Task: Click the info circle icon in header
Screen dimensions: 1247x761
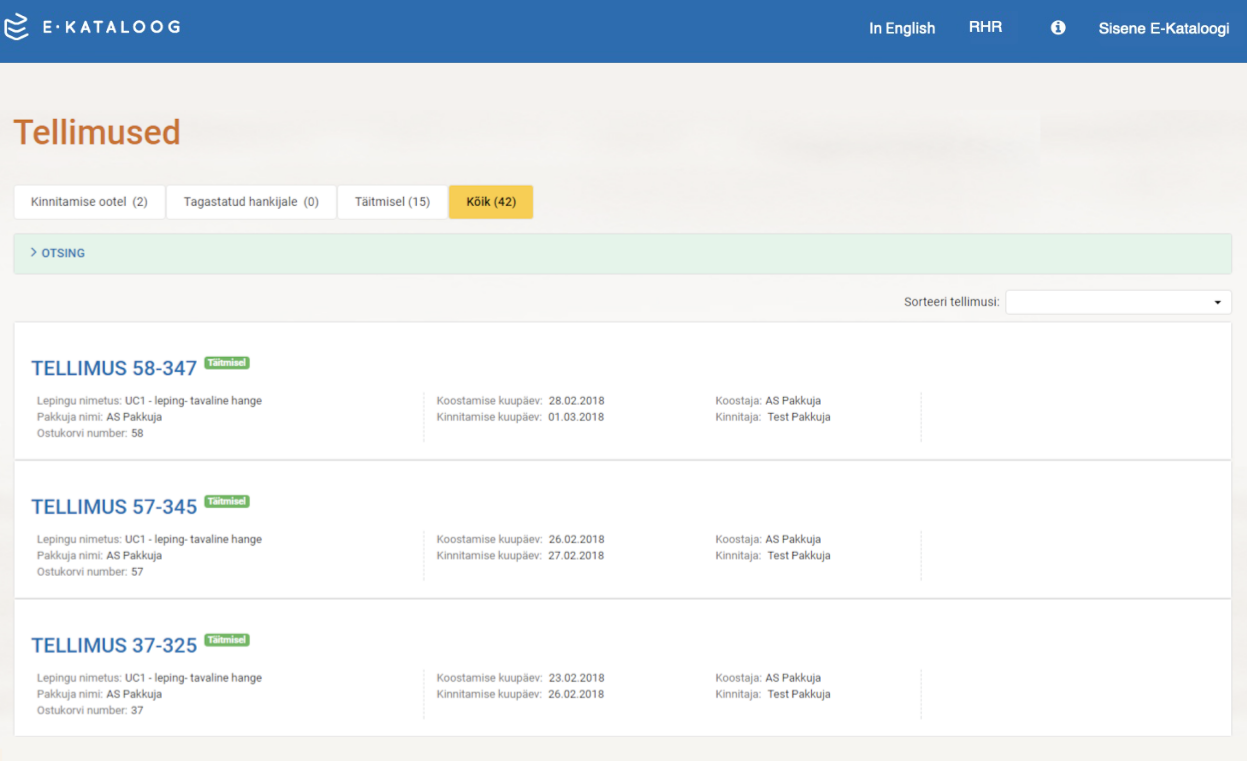Action: tap(1058, 28)
